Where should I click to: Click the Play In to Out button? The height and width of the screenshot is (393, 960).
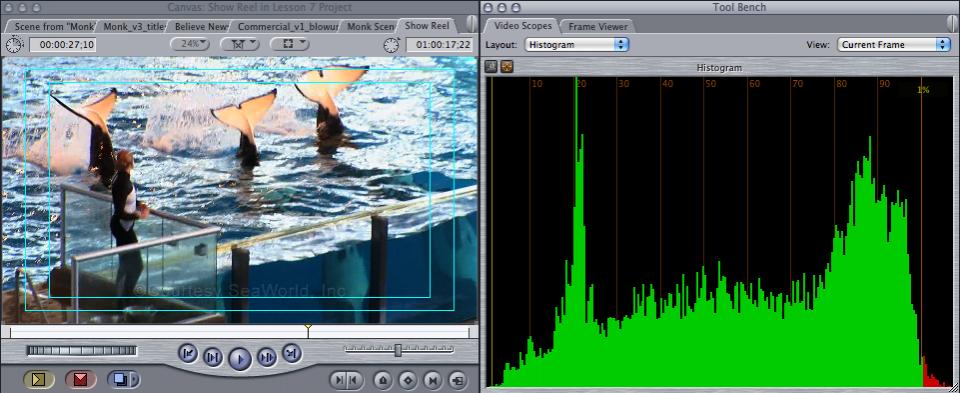point(212,356)
